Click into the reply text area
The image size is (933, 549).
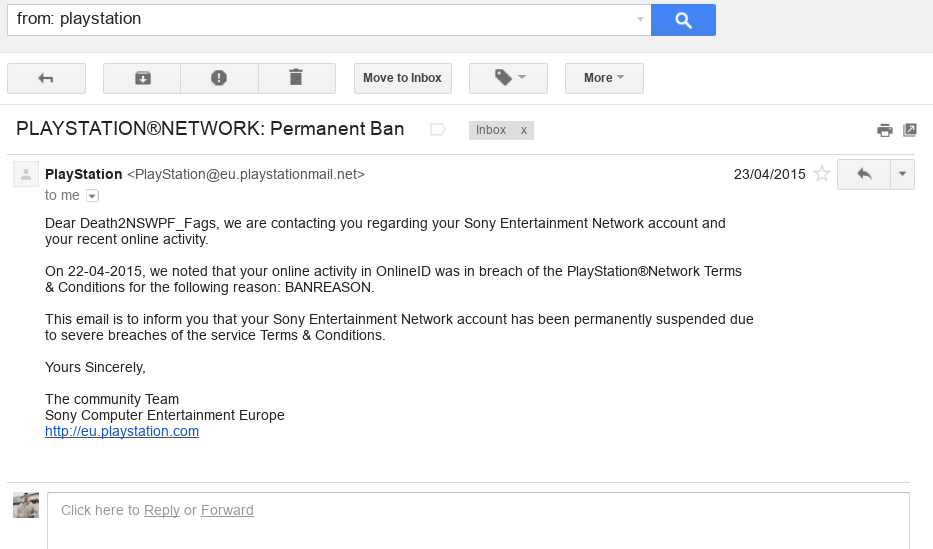[478, 520]
